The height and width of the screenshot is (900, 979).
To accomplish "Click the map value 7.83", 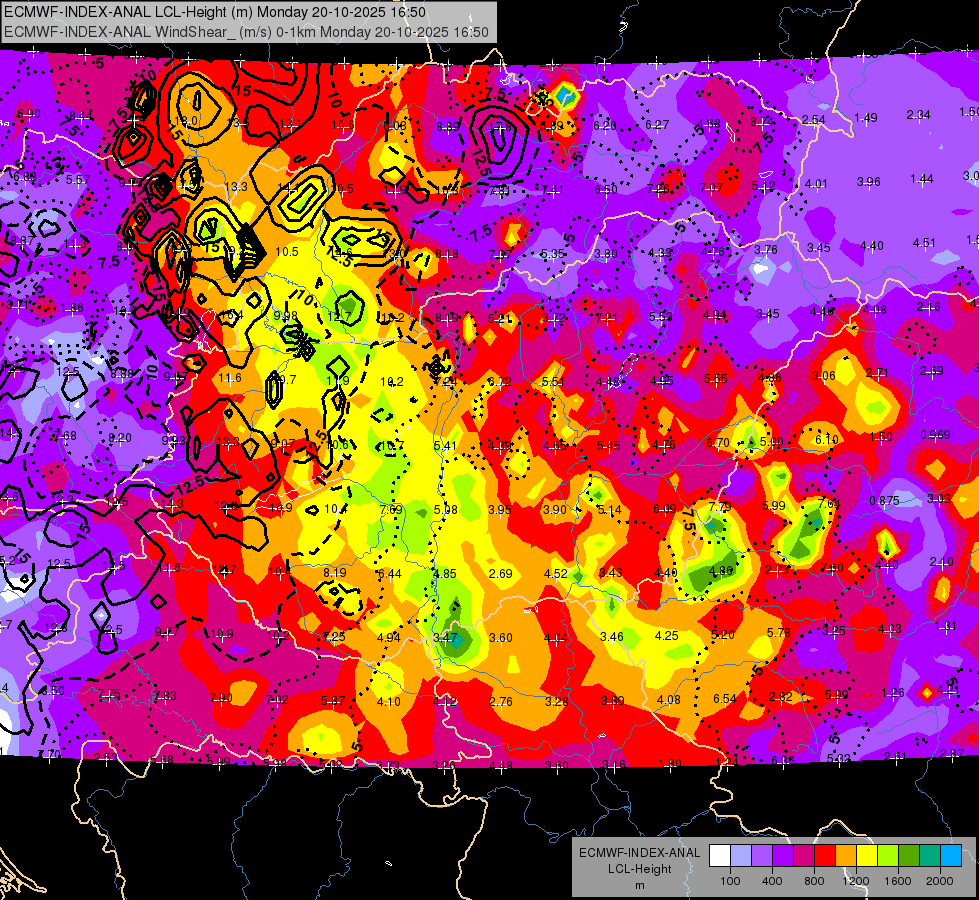I will coord(165,696).
